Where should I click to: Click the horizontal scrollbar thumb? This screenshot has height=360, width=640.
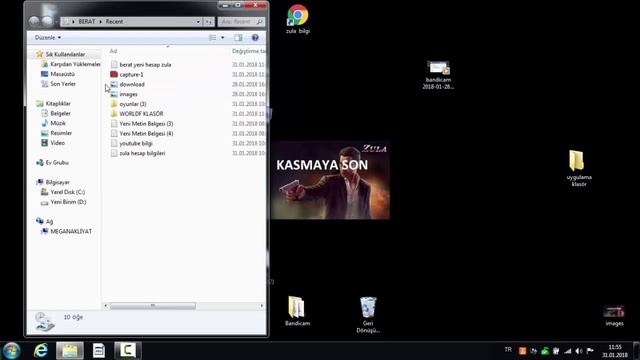153,305
